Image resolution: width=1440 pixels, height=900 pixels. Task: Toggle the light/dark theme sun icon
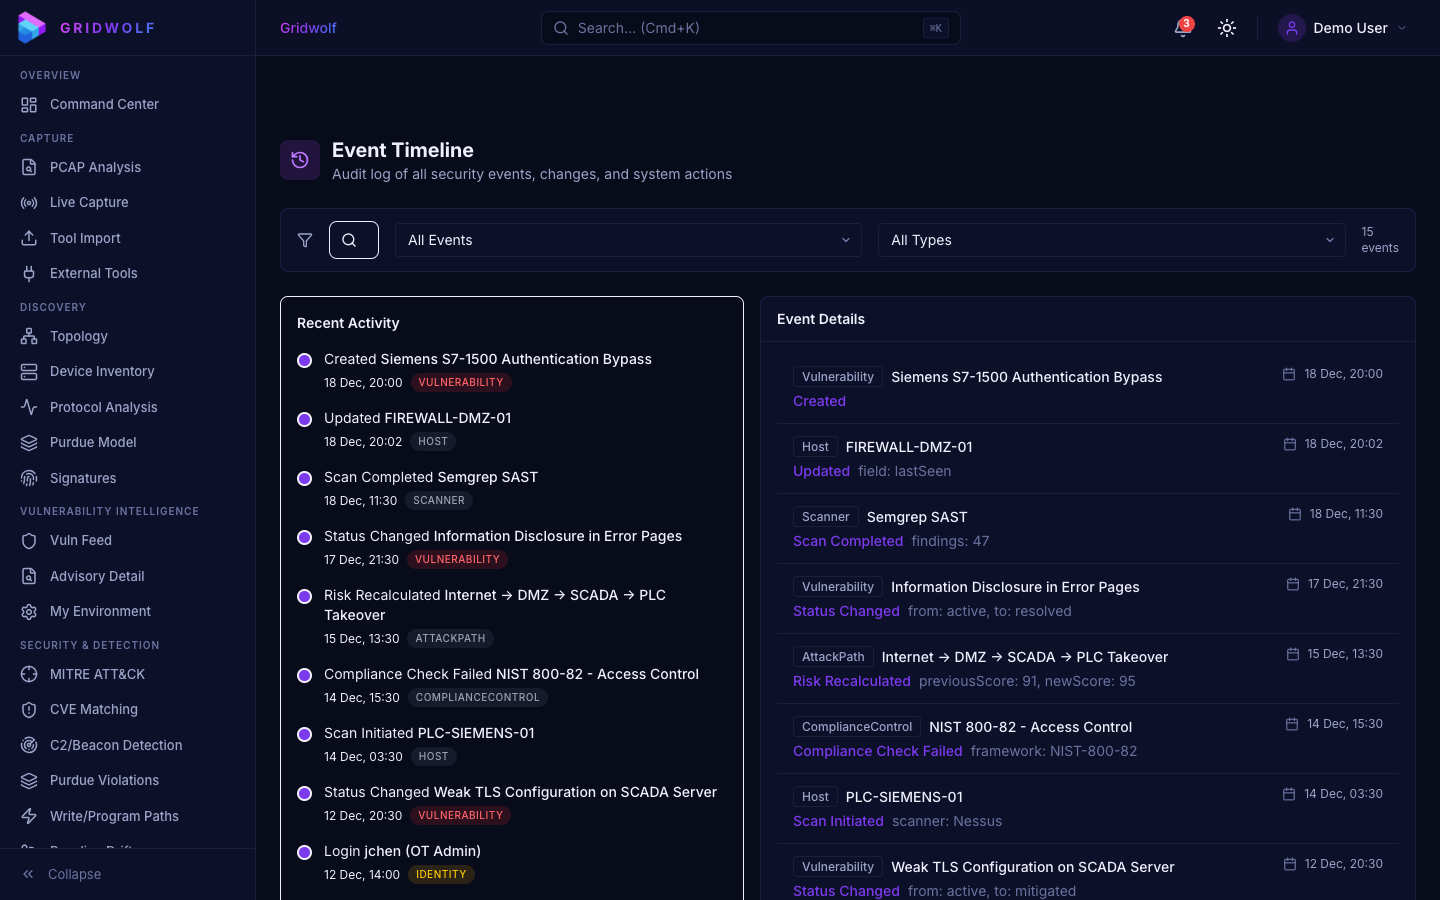pyautogui.click(x=1227, y=28)
